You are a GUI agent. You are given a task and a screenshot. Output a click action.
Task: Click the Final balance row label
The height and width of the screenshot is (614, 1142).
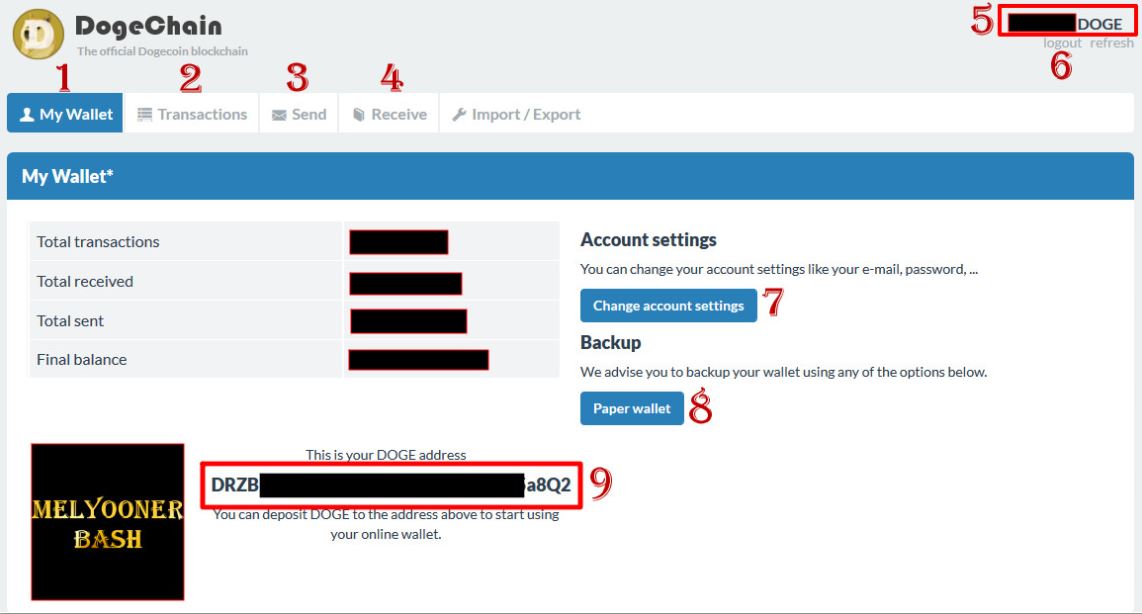click(x=82, y=360)
